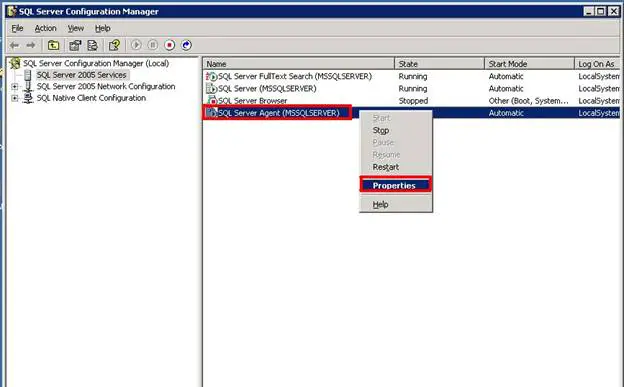
Task: Select SQL Server Agent (MSSQLSERVER) row
Action: 411,113
